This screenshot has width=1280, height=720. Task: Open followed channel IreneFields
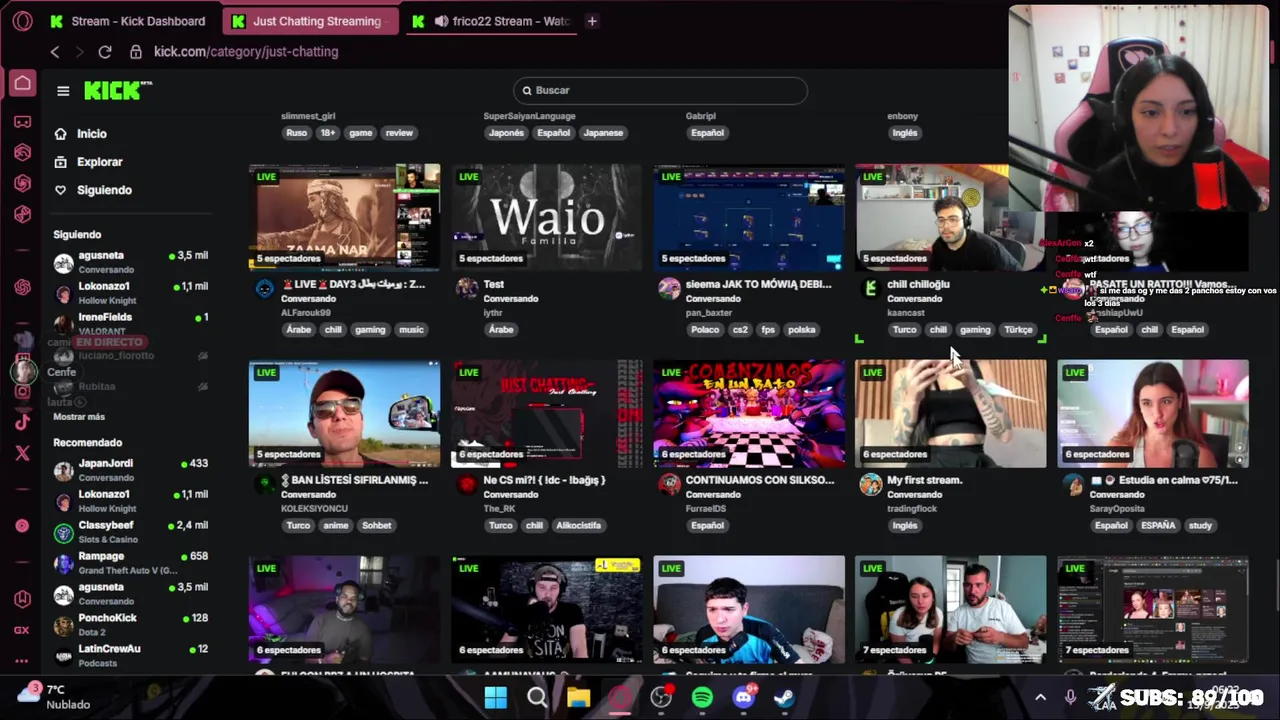tap(130, 323)
